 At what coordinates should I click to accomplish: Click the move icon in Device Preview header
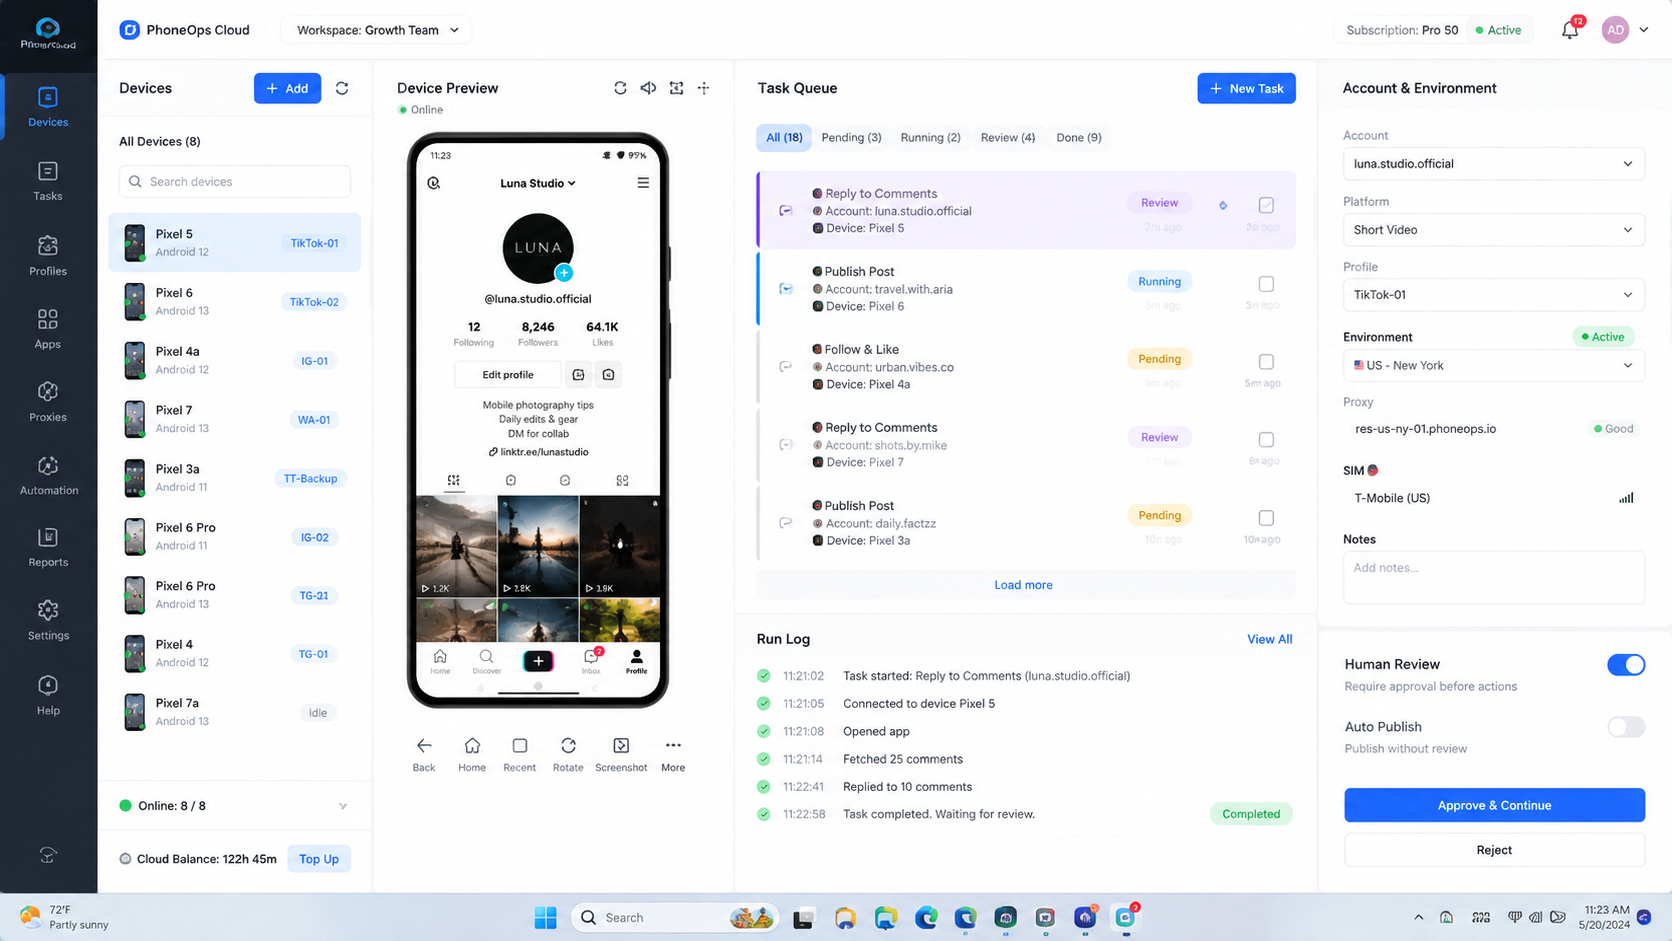pyautogui.click(x=704, y=88)
